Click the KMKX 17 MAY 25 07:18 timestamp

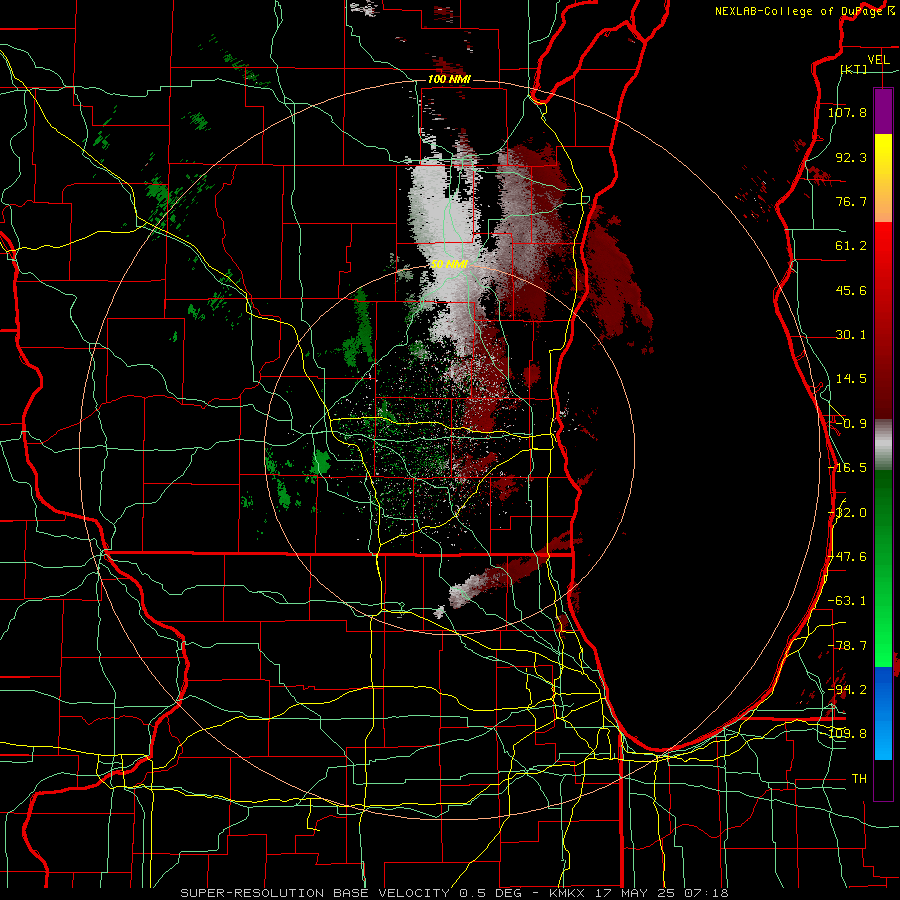[639, 893]
